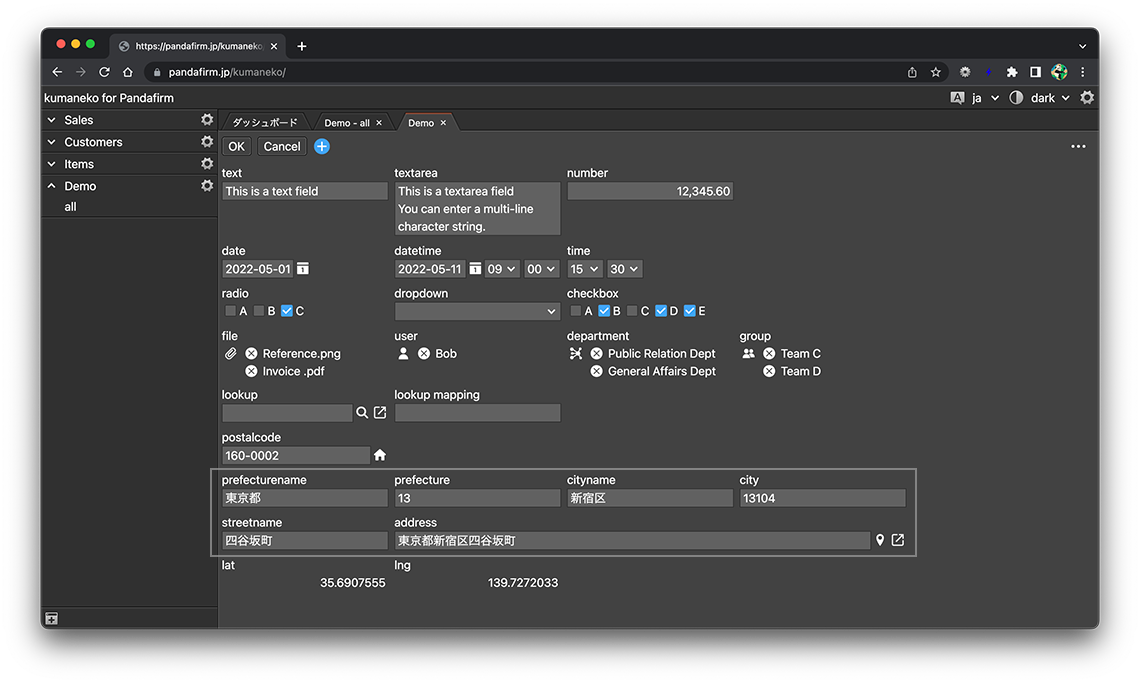Check the checkbox option C
The image size is (1140, 683).
632,311
